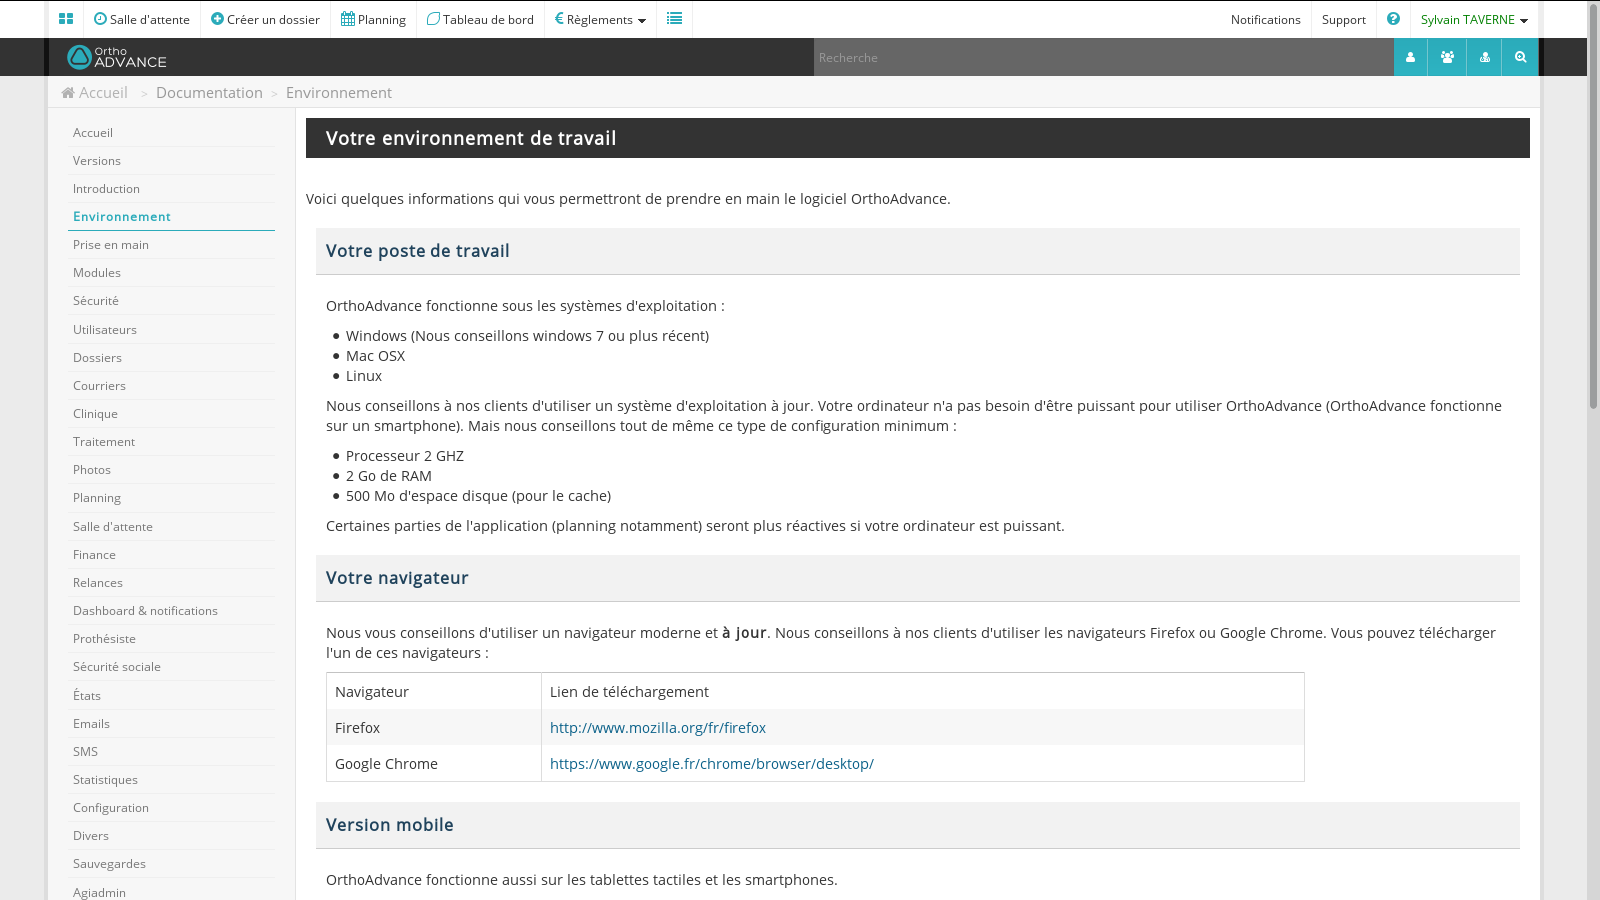Screen dimensions: 1600x900
Task: Open Modules in the sidebar
Action: (171, 273)
